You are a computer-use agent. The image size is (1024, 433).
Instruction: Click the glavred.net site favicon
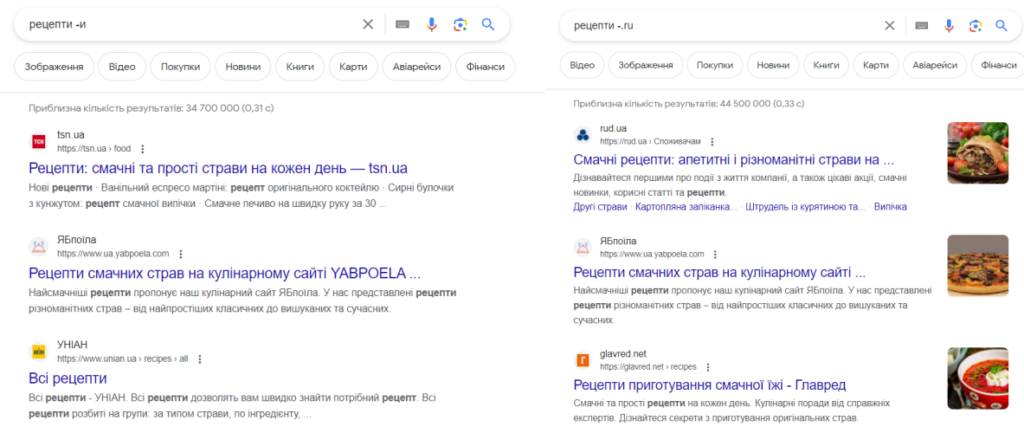(583, 360)
